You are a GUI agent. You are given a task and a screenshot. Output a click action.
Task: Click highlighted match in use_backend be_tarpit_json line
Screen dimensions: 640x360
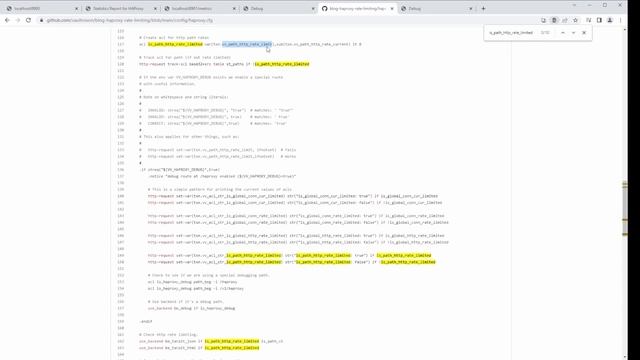(x=232, y=341)
